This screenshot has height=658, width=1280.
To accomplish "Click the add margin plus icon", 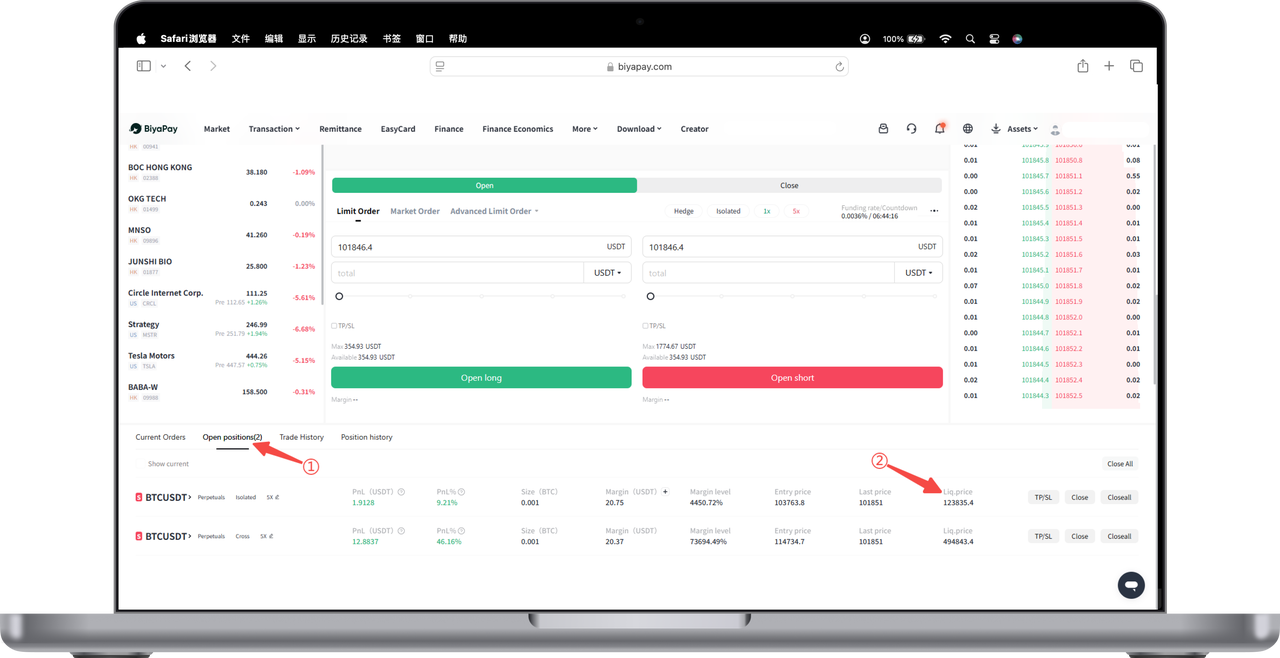I will 666,492.
